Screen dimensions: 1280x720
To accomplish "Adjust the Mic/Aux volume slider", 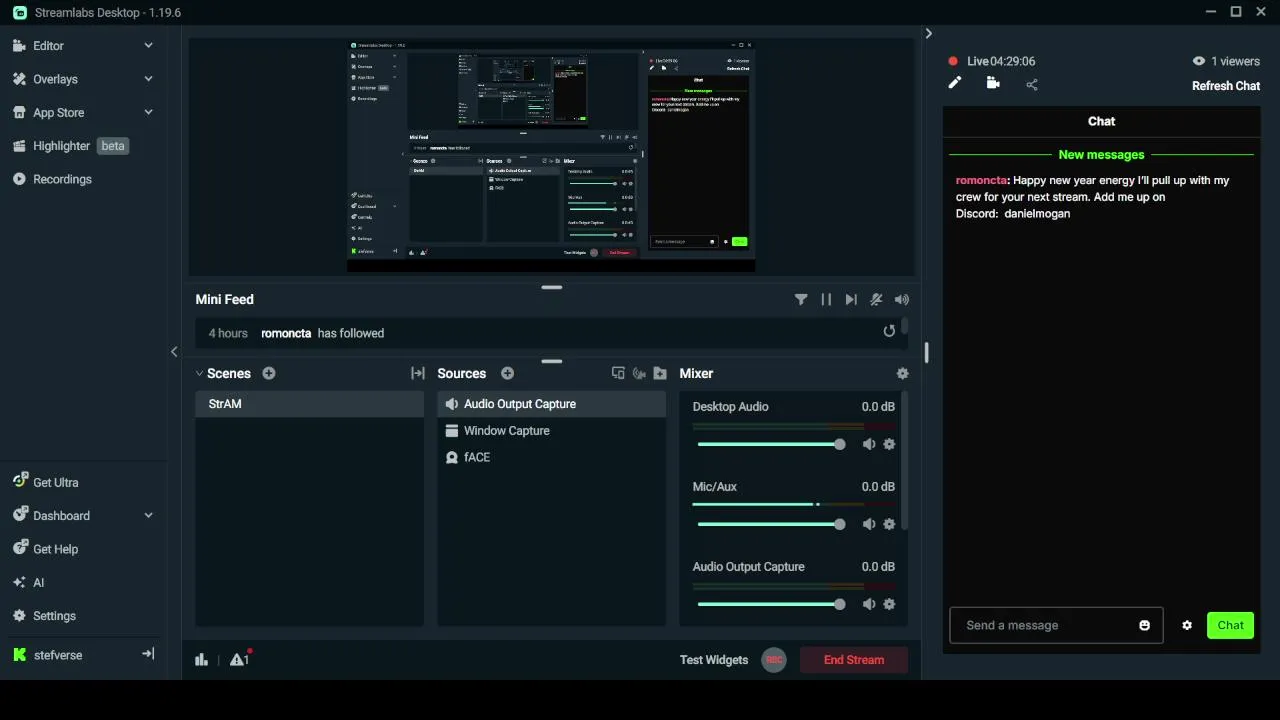I will [x=771, y=524].
